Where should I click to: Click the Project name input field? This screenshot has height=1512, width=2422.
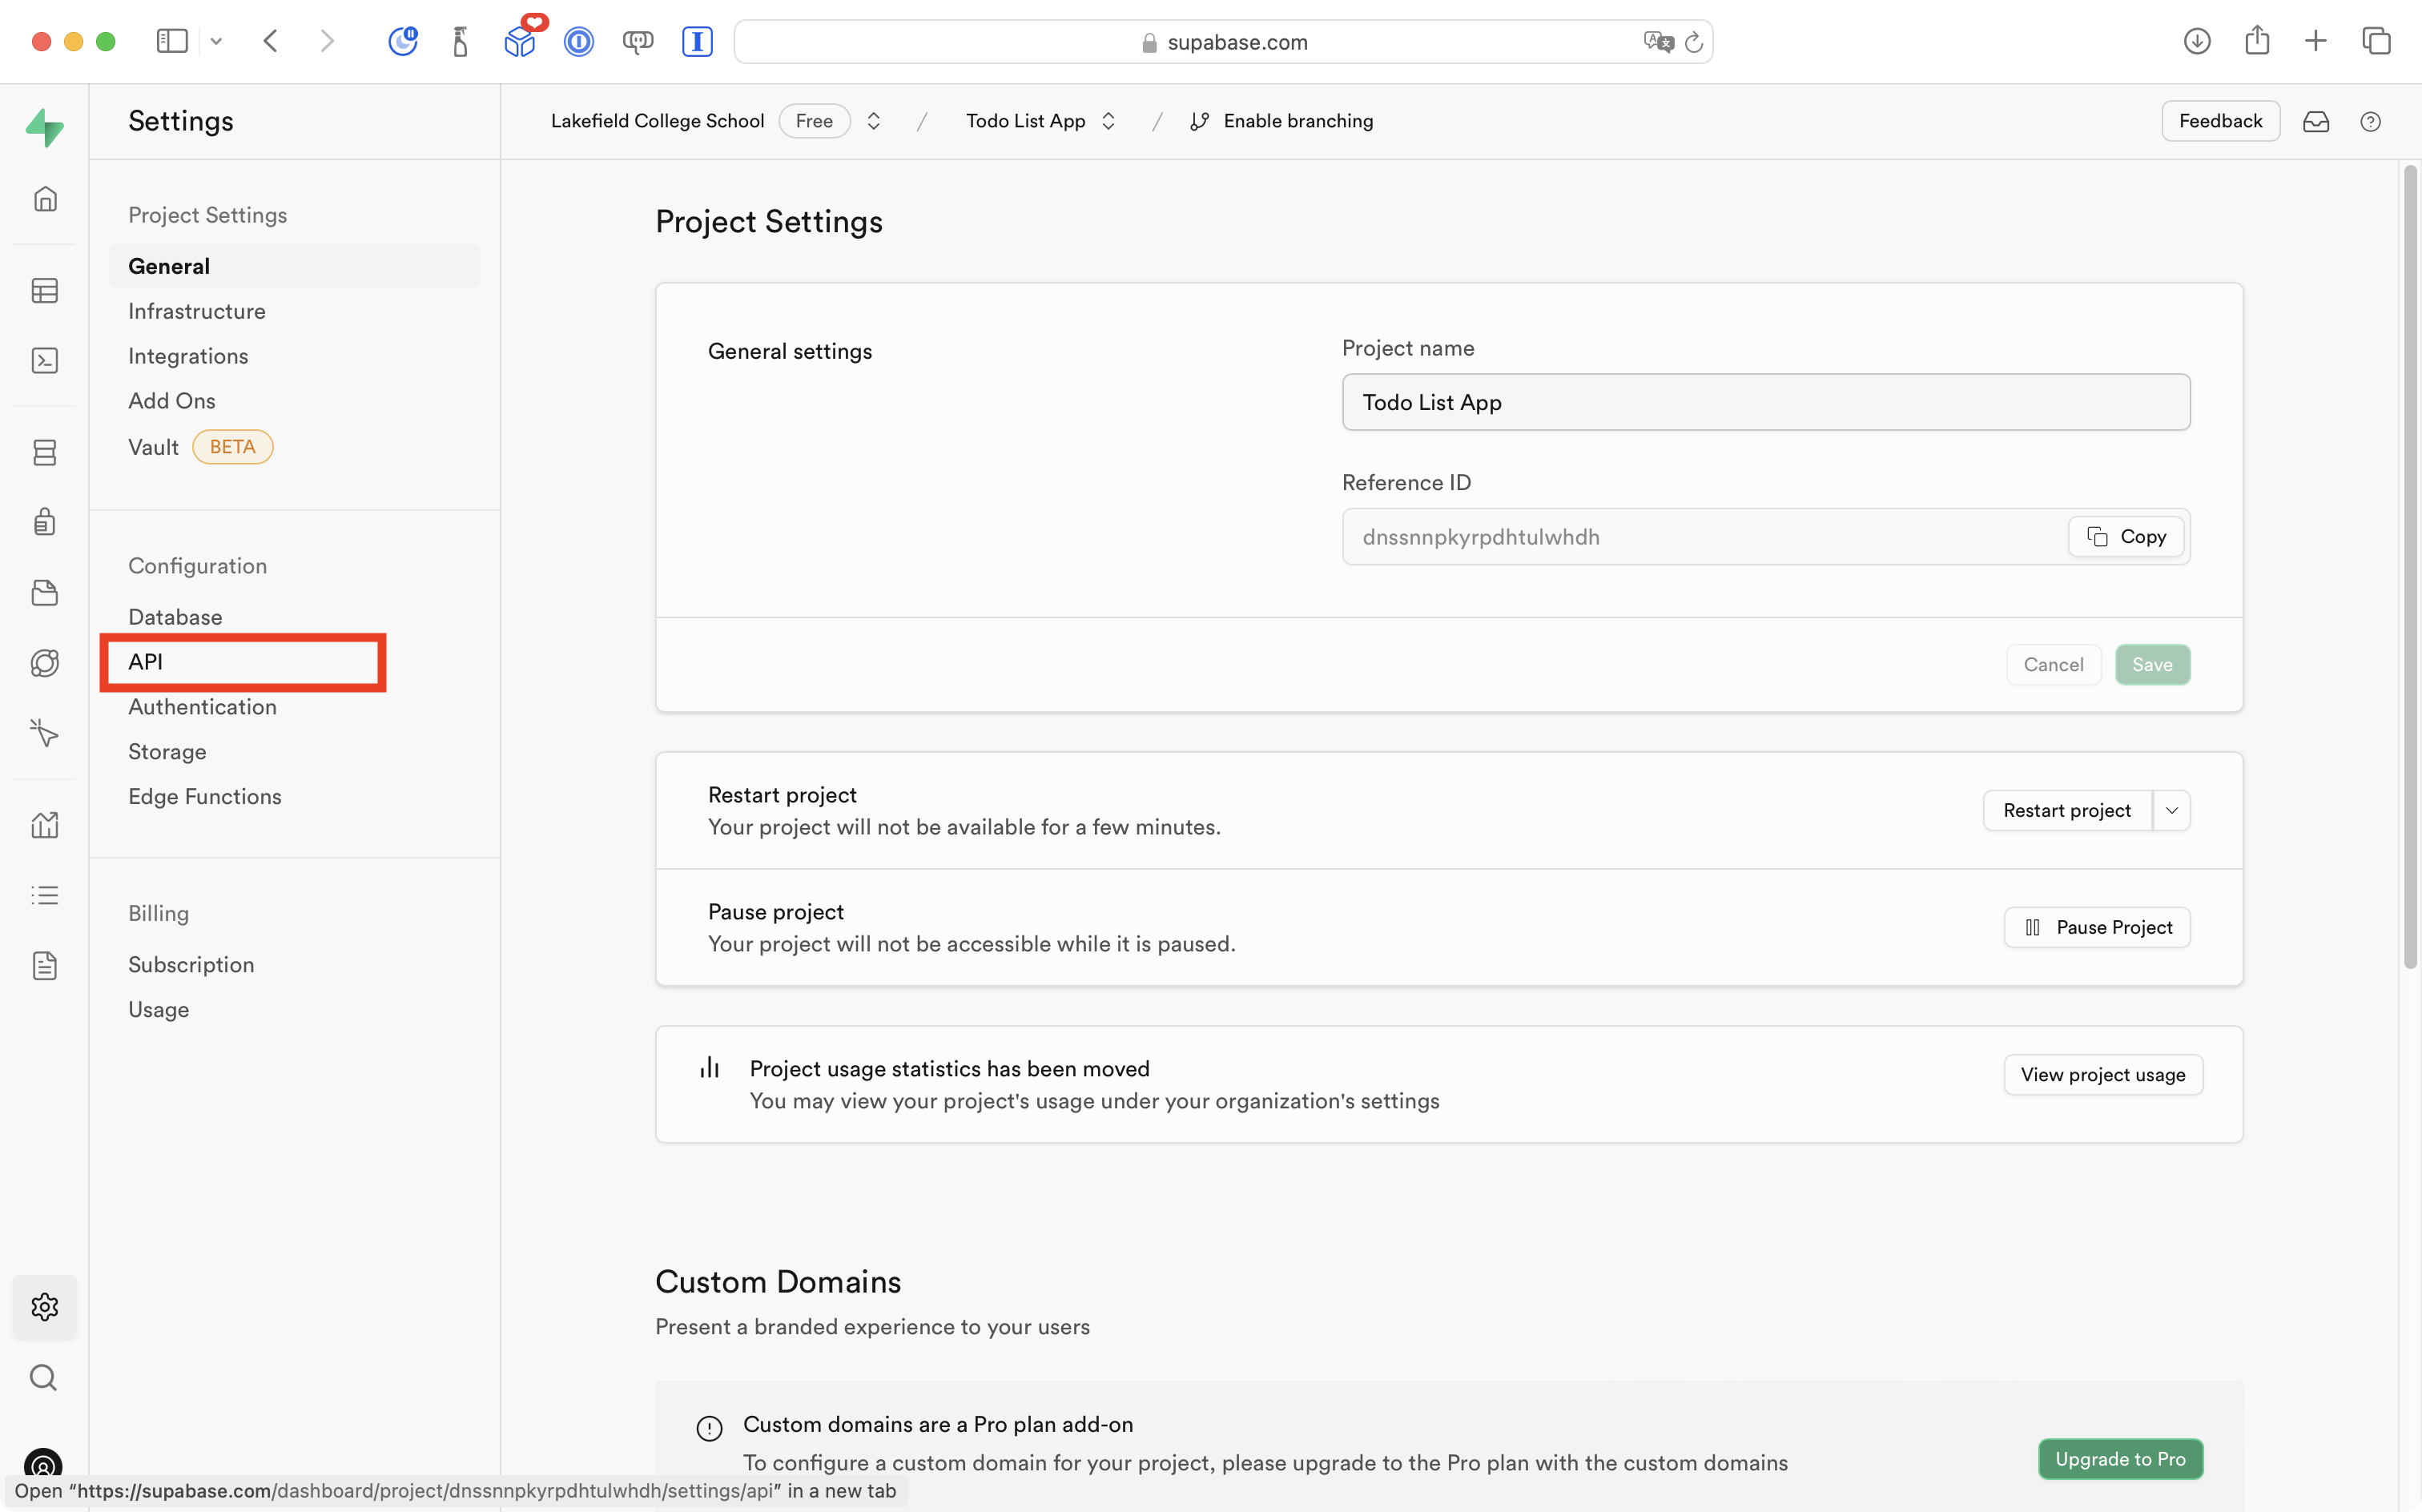pos(1765,402)
